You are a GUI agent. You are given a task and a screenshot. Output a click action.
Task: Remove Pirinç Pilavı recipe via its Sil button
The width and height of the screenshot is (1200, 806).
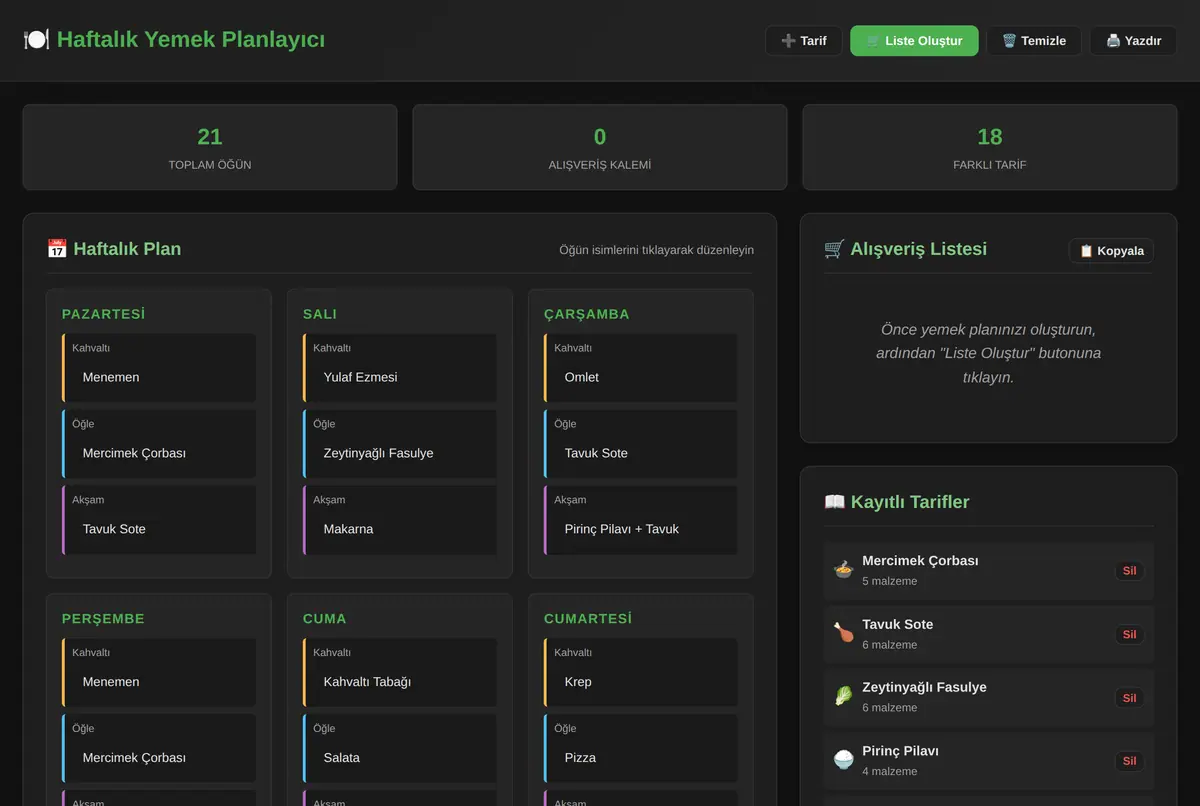(x=1129, y=761)
